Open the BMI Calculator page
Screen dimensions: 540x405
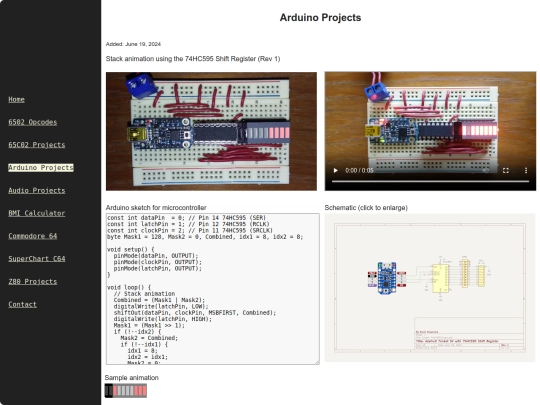tap(37, 213)
